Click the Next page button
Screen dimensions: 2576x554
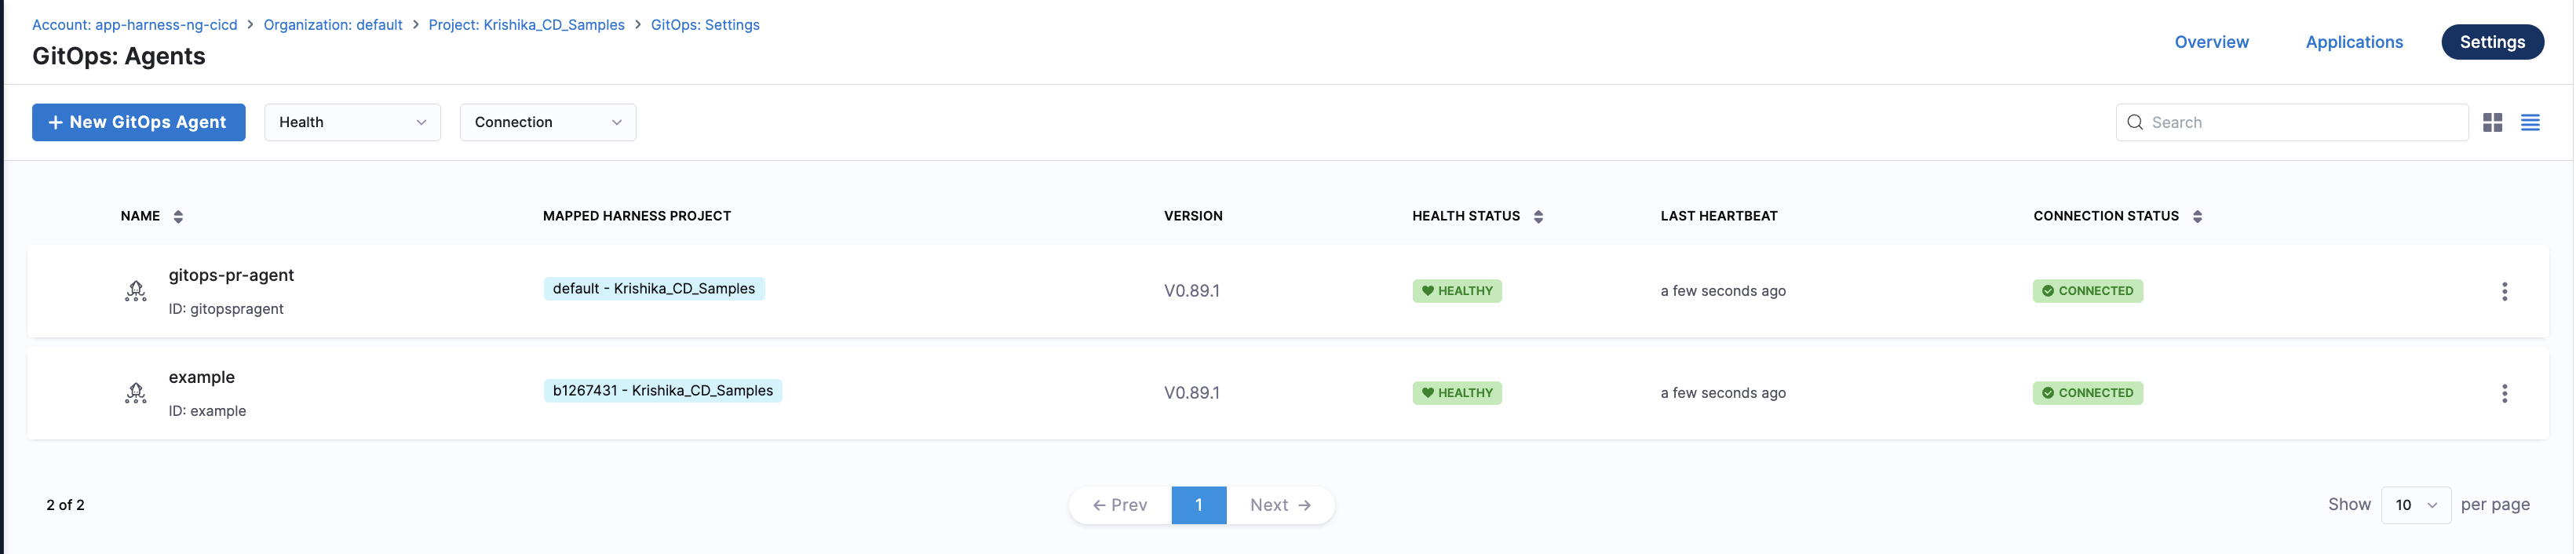1280,505
